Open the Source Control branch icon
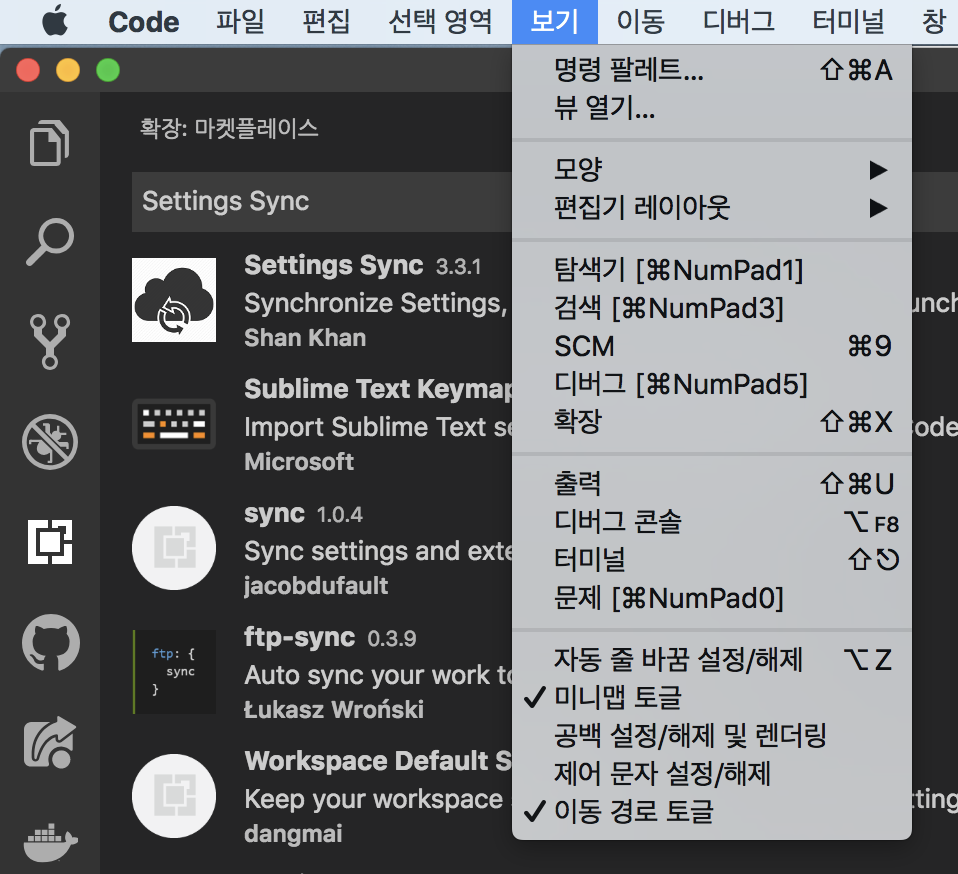The height and width of the screenshot is (874, 958). coord(49,342)
